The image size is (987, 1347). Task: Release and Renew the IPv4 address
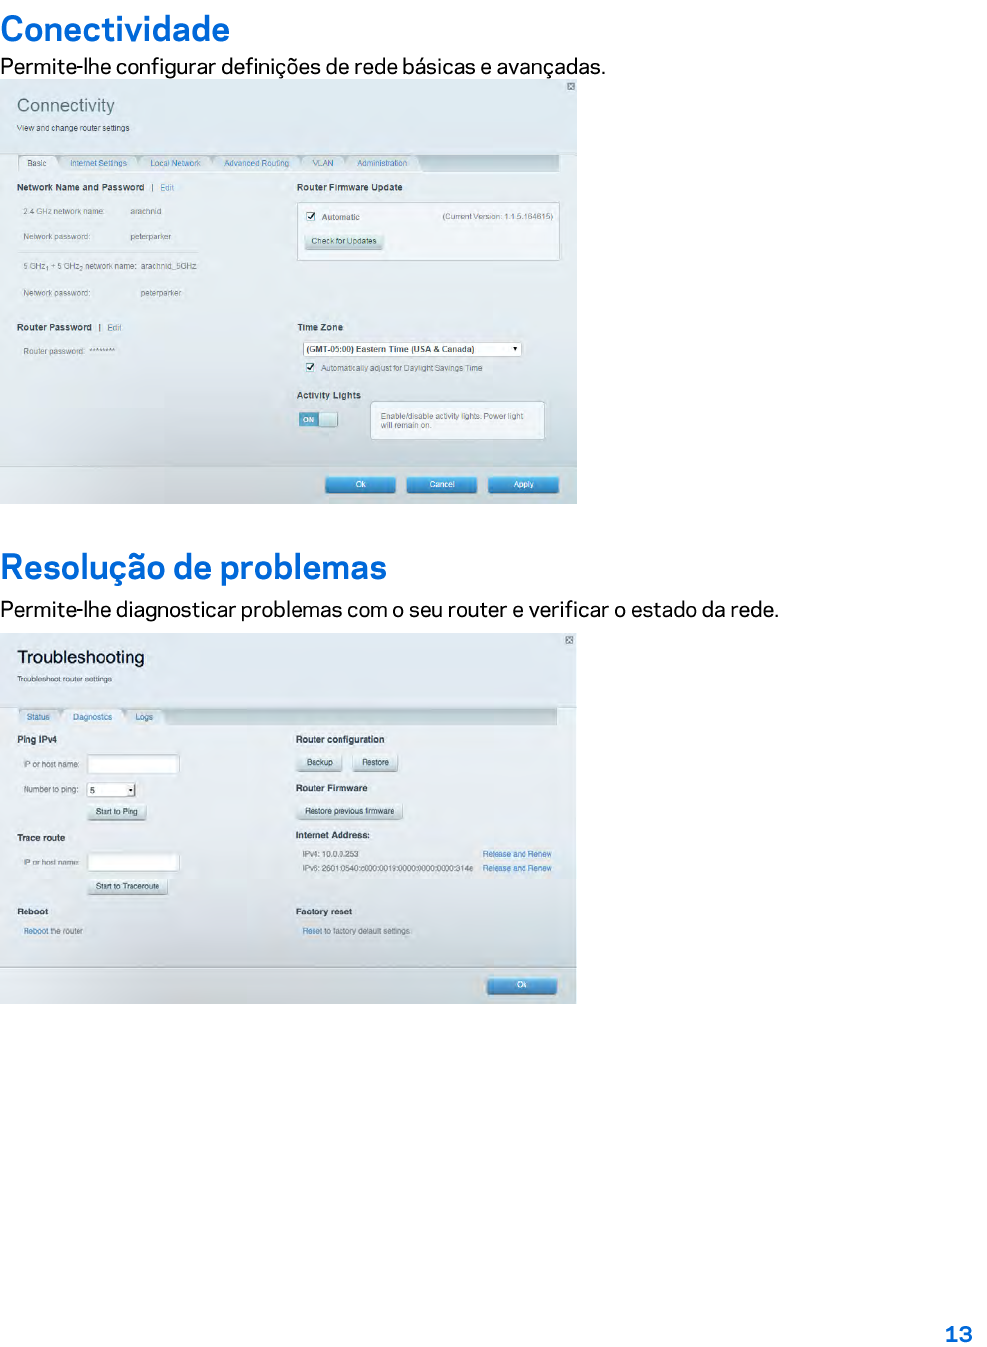pyautogui.click(x=517, y=855)
